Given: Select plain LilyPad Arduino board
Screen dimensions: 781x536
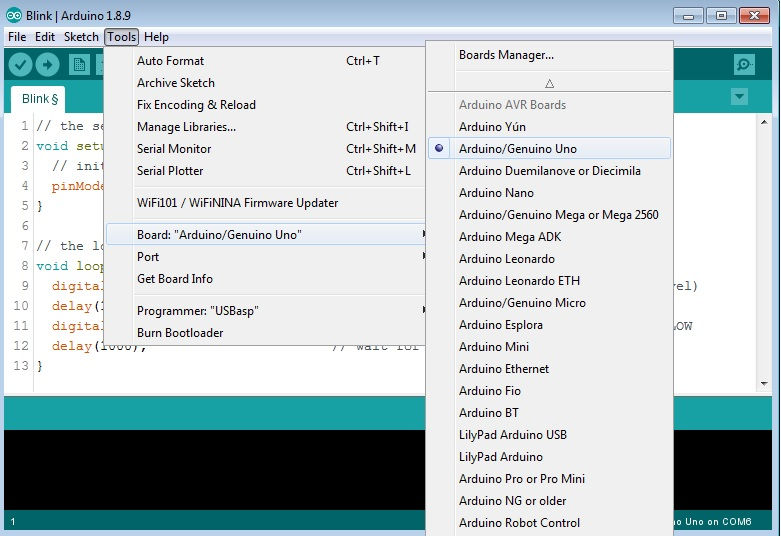Looking at the screenshot, I should [549, 456].
